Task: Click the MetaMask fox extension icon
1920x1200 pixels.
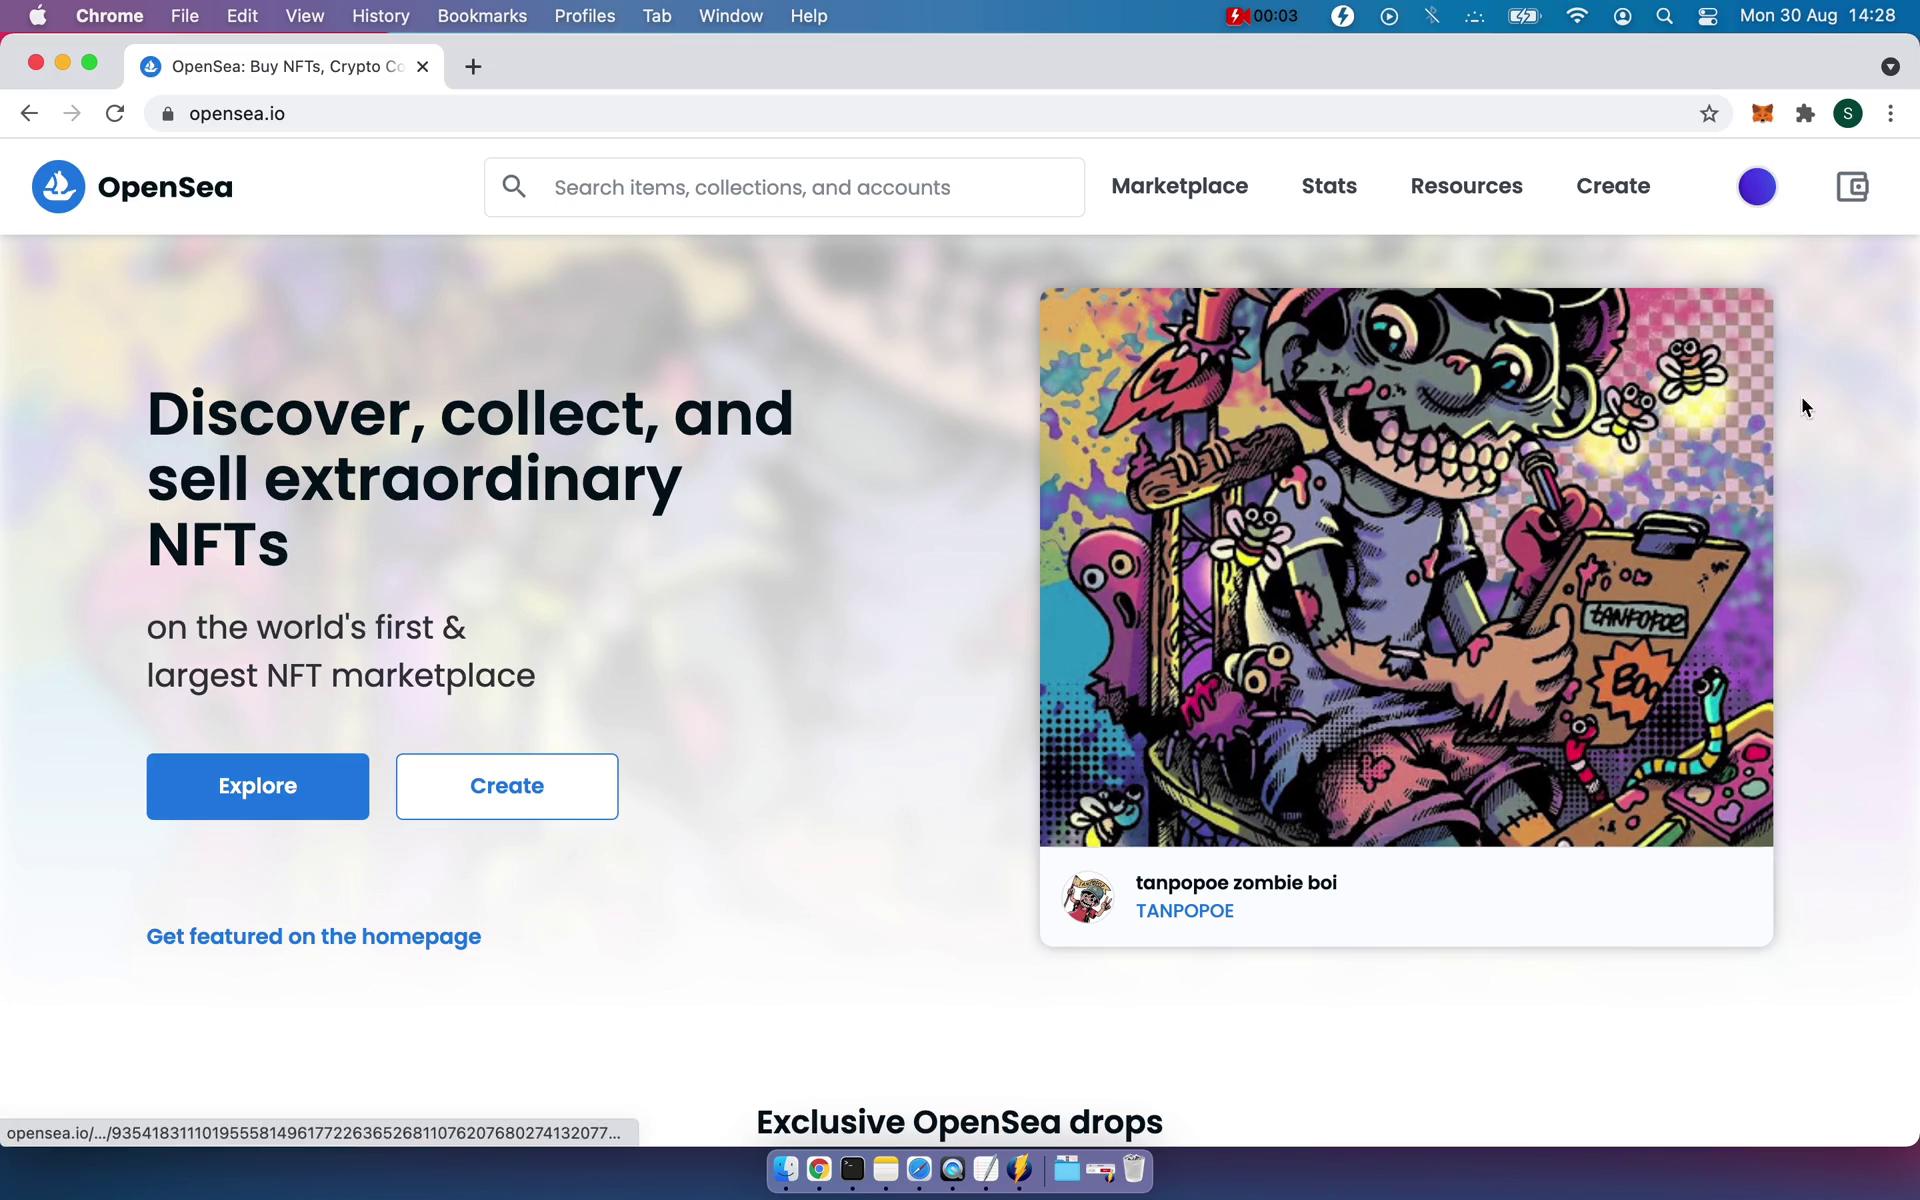Action: [1762, 113]
